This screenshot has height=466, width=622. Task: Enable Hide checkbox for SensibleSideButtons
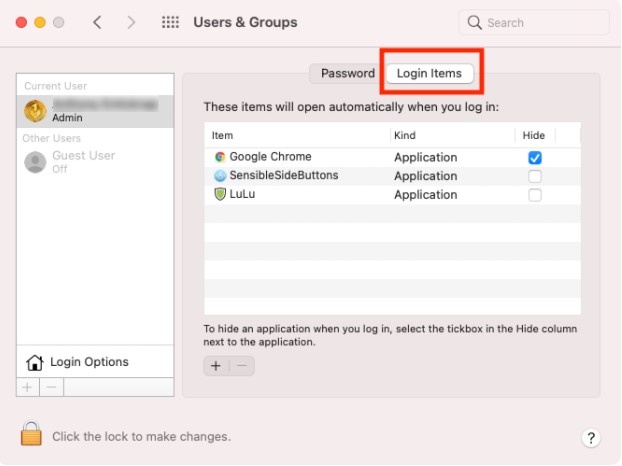pyautogui.click(x=535, y=176)
